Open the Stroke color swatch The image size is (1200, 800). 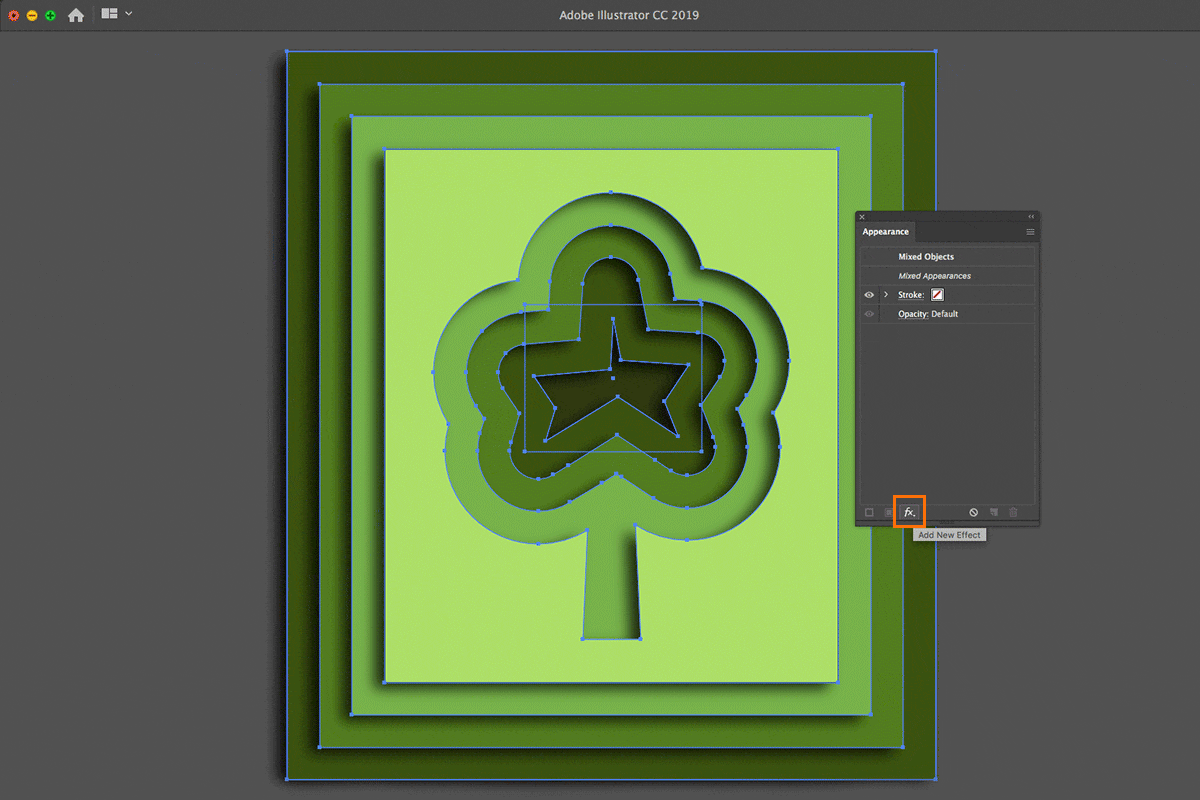(x=938, y=295)
